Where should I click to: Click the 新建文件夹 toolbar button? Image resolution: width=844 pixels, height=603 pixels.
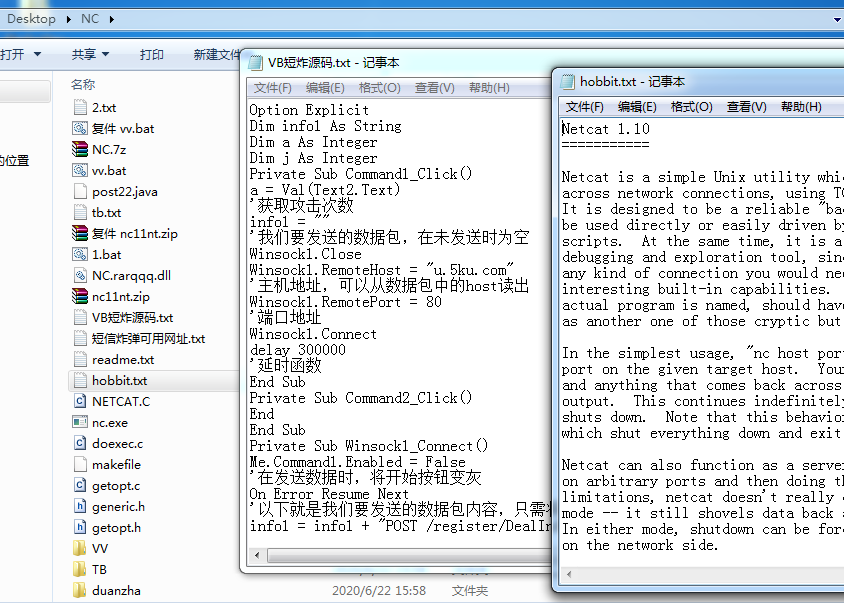tap(216, 54)
